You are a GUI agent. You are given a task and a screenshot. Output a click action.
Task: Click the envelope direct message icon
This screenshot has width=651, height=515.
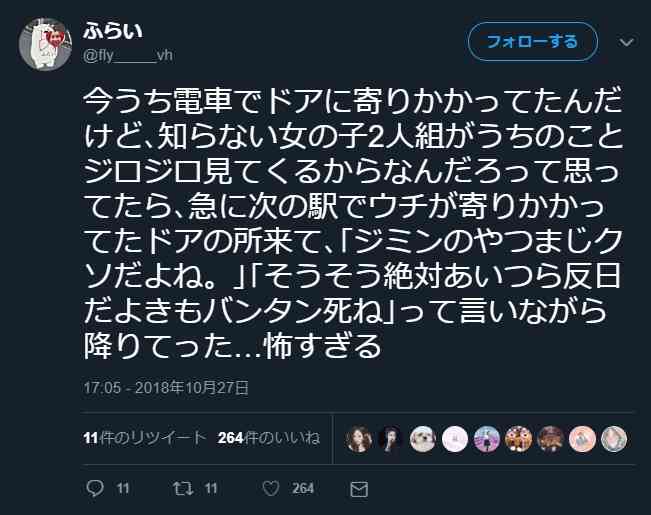[359, 489]
